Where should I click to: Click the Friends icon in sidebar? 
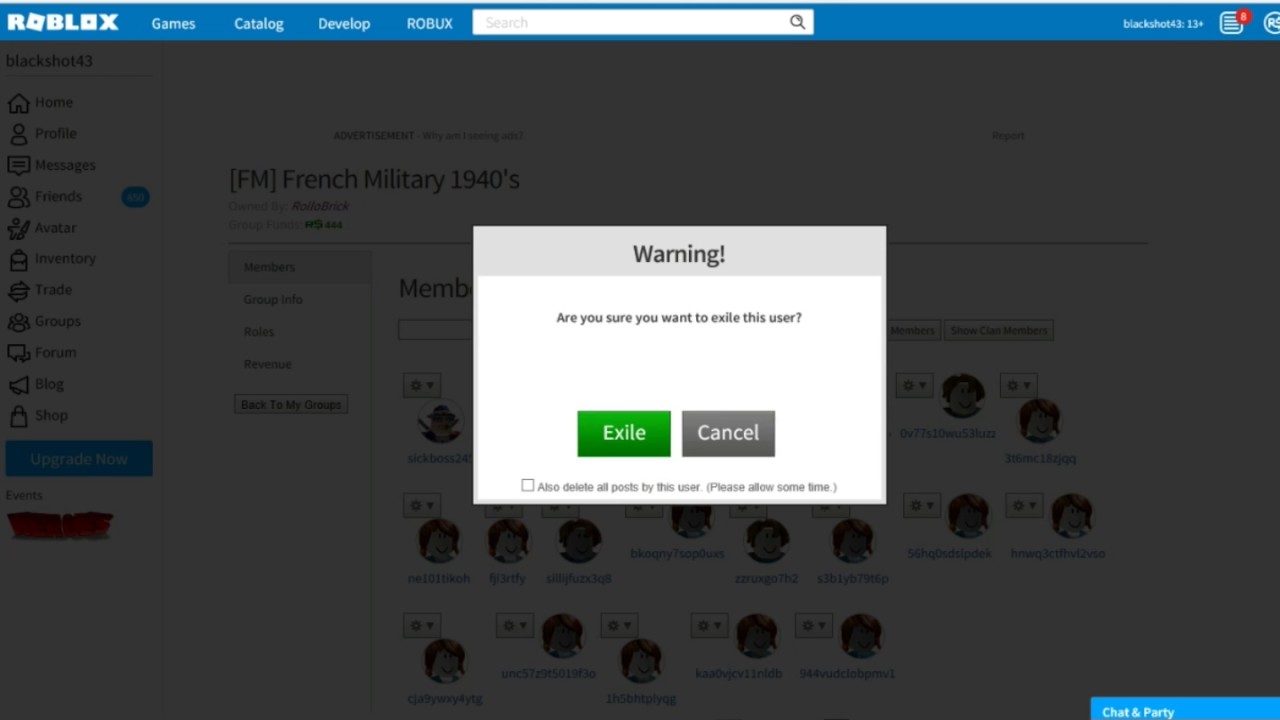click(18, 197)
